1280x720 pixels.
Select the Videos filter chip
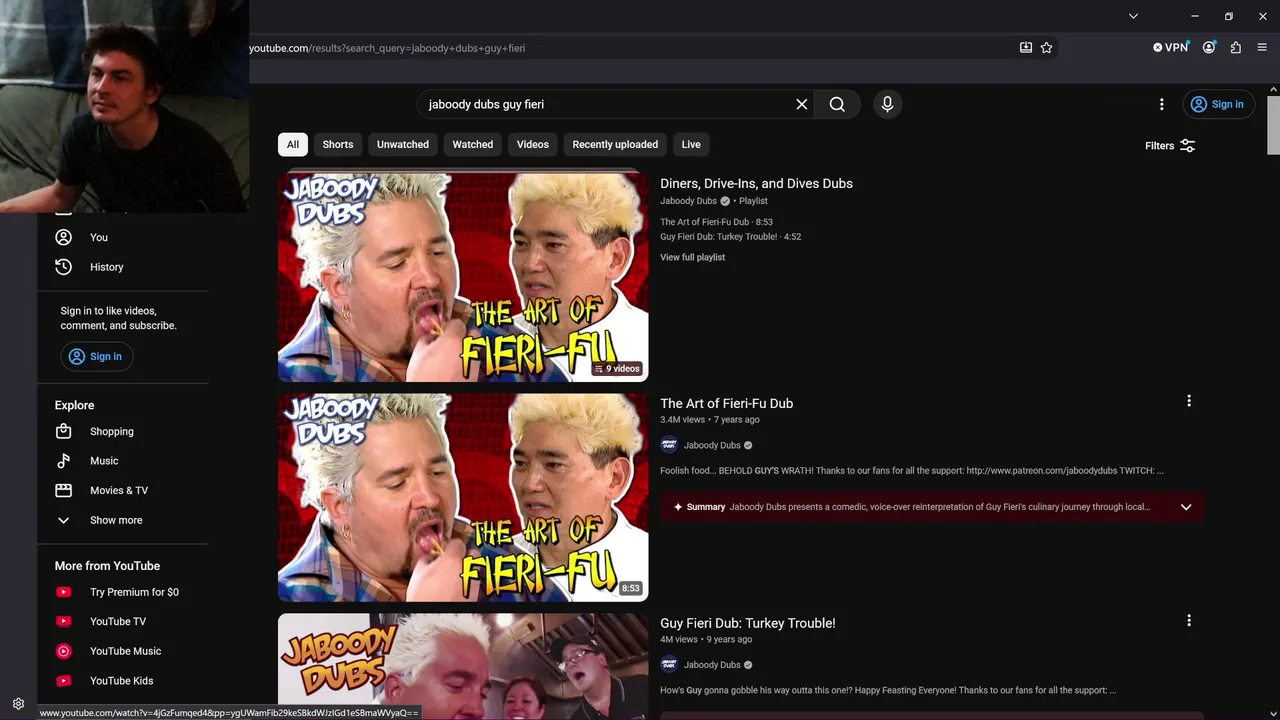pos(533,144)
